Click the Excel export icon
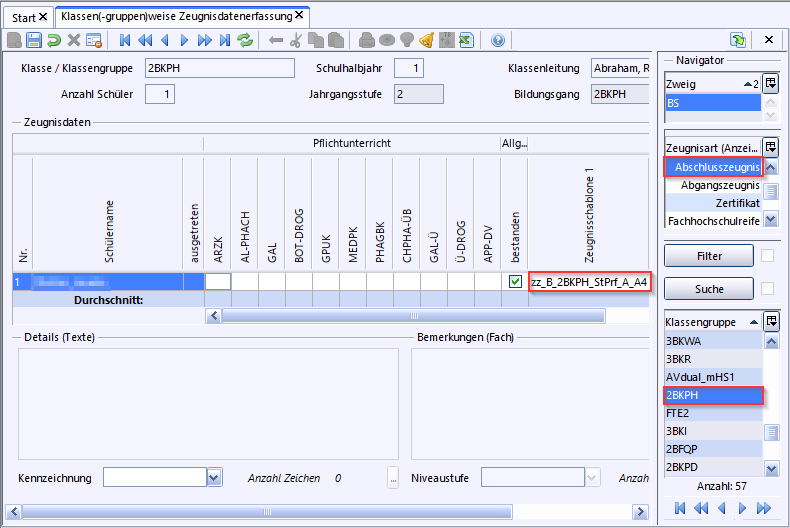This screenshot has width=790, height=528. (x=465, y=40)
